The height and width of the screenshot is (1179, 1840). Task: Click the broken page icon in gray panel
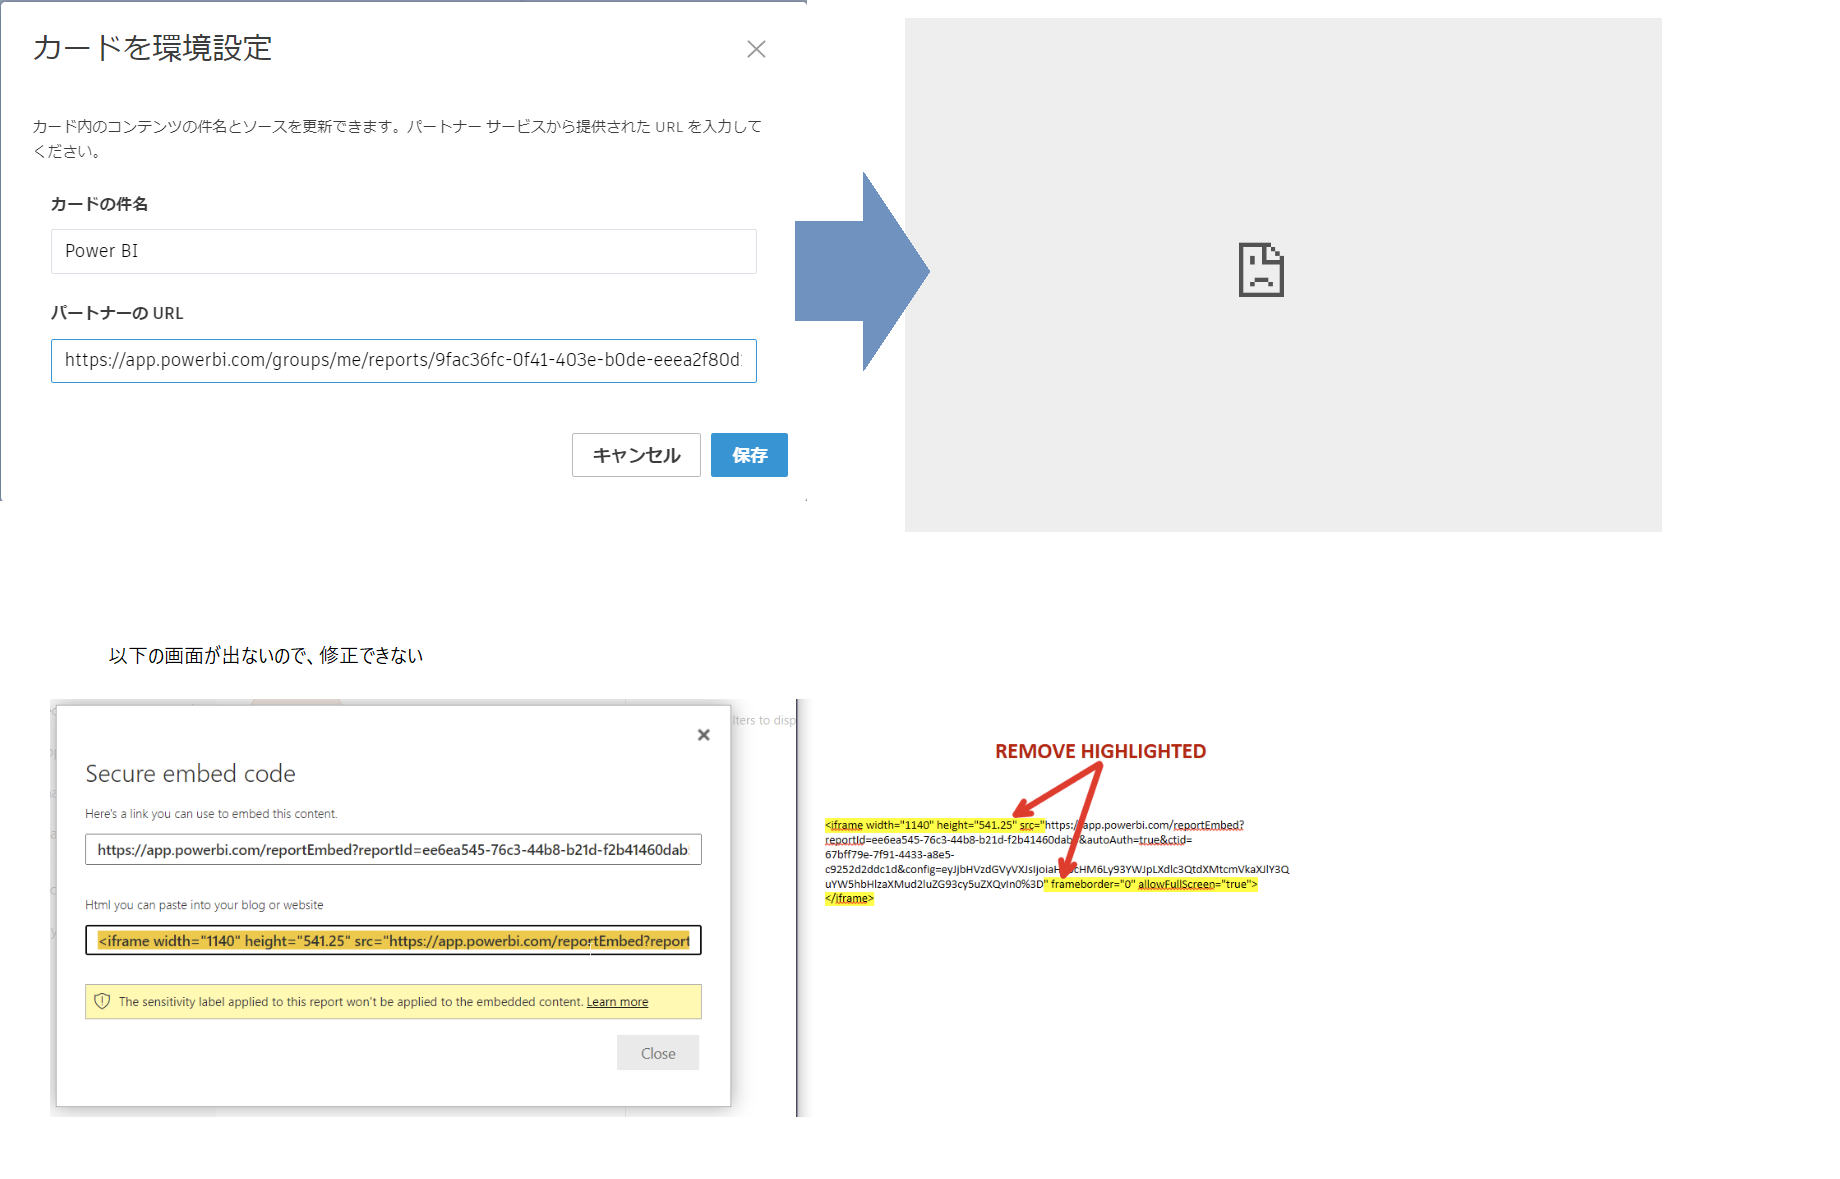[1261, 270]
